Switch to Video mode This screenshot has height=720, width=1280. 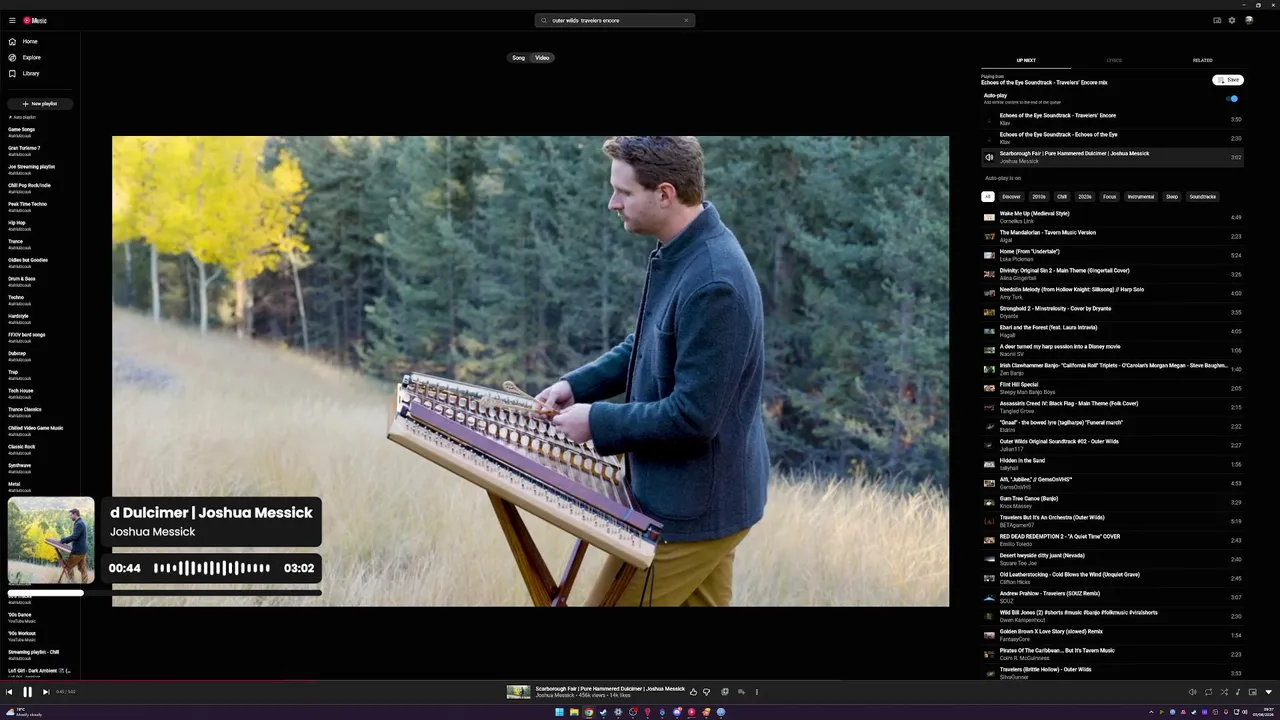(542, 58)
